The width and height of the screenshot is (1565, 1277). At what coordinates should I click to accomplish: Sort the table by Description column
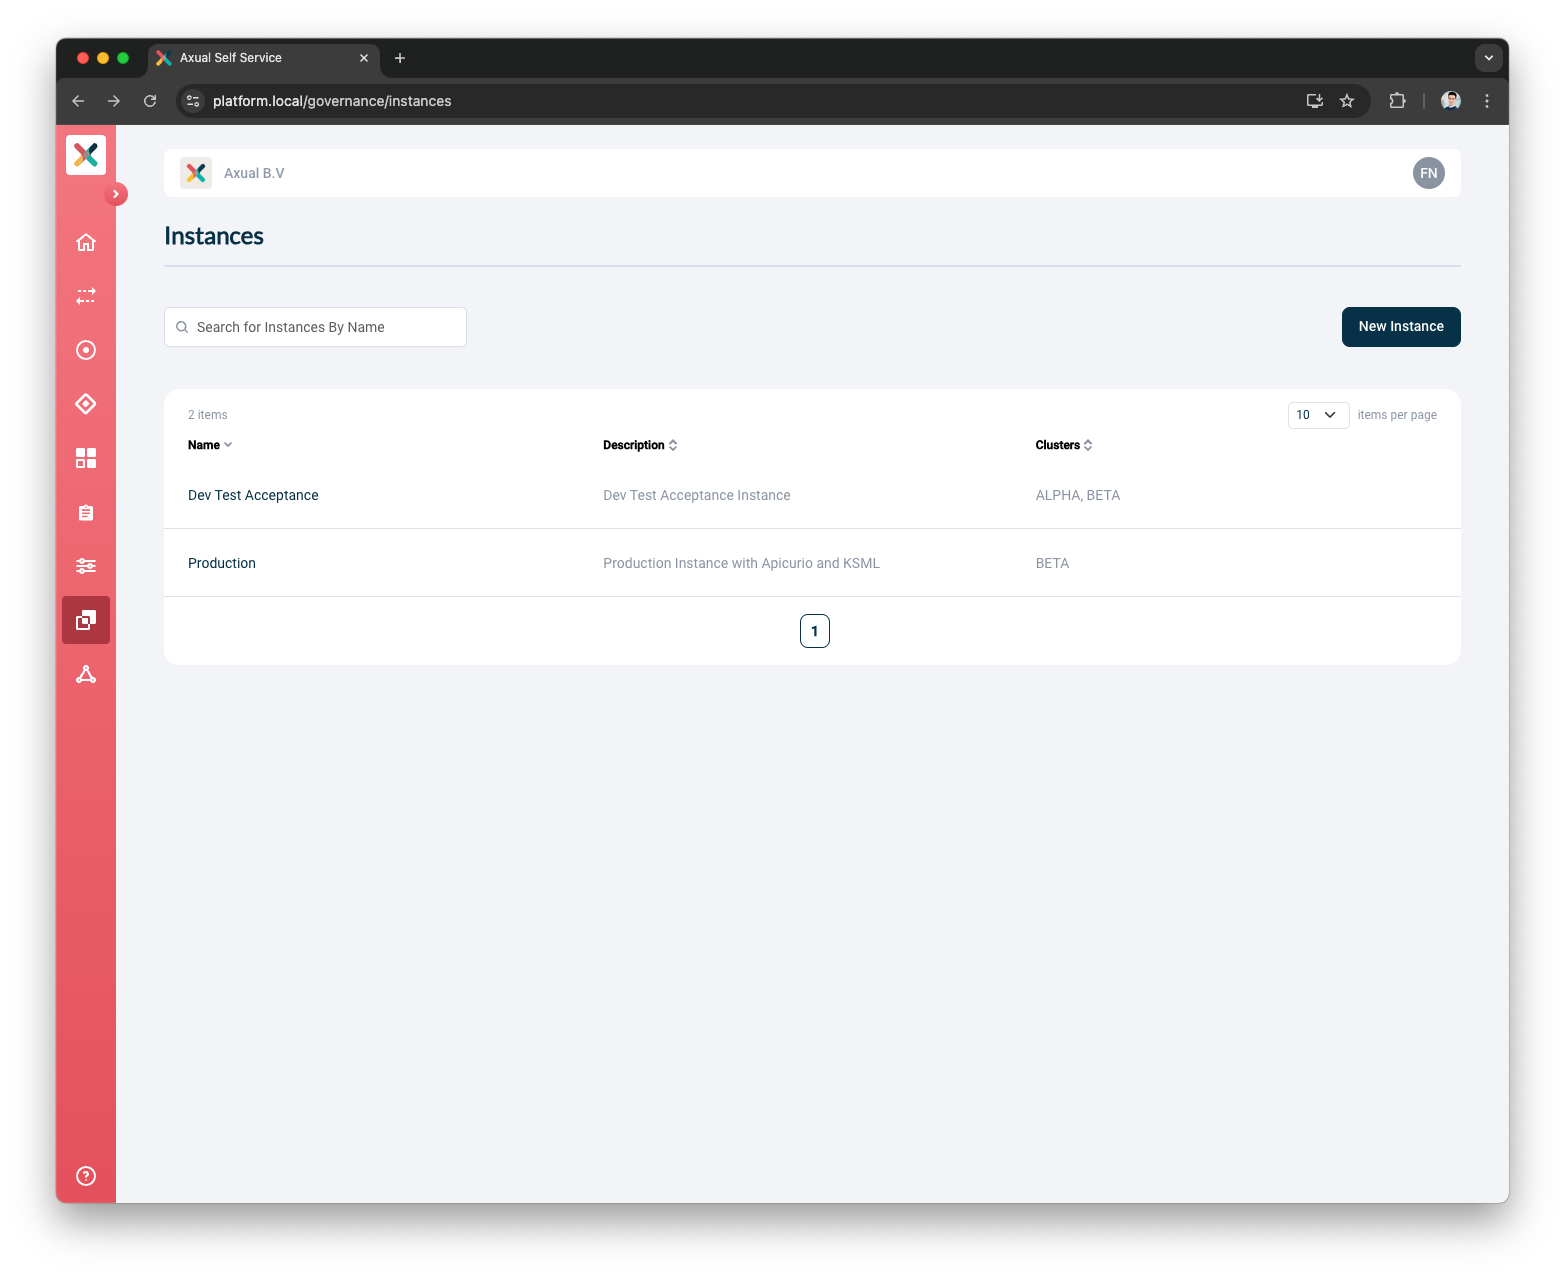[640, 445]
